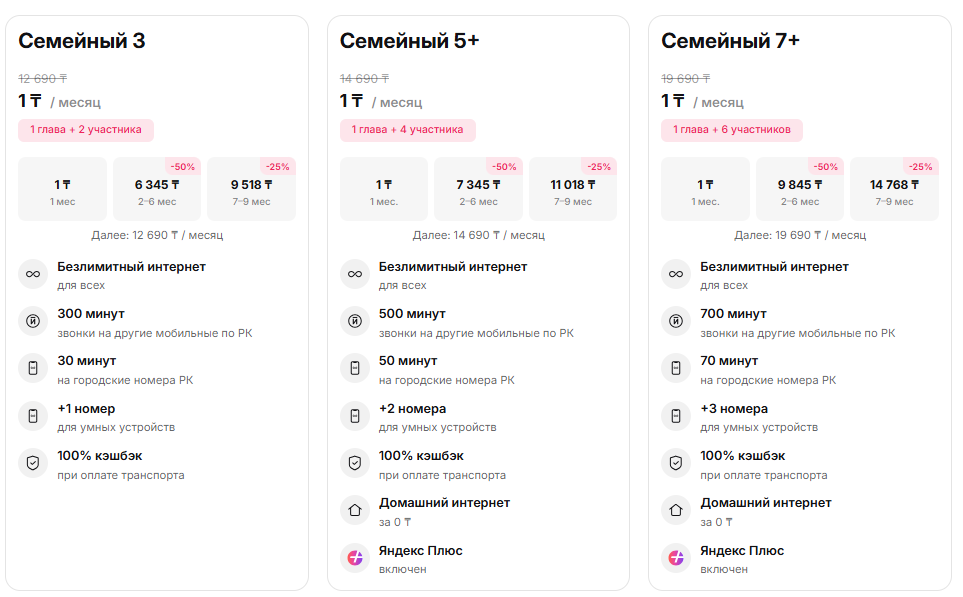Click cashback shield icon in Семейный 5+
This screenshot has height=597, width=963.
pos(355,463)
